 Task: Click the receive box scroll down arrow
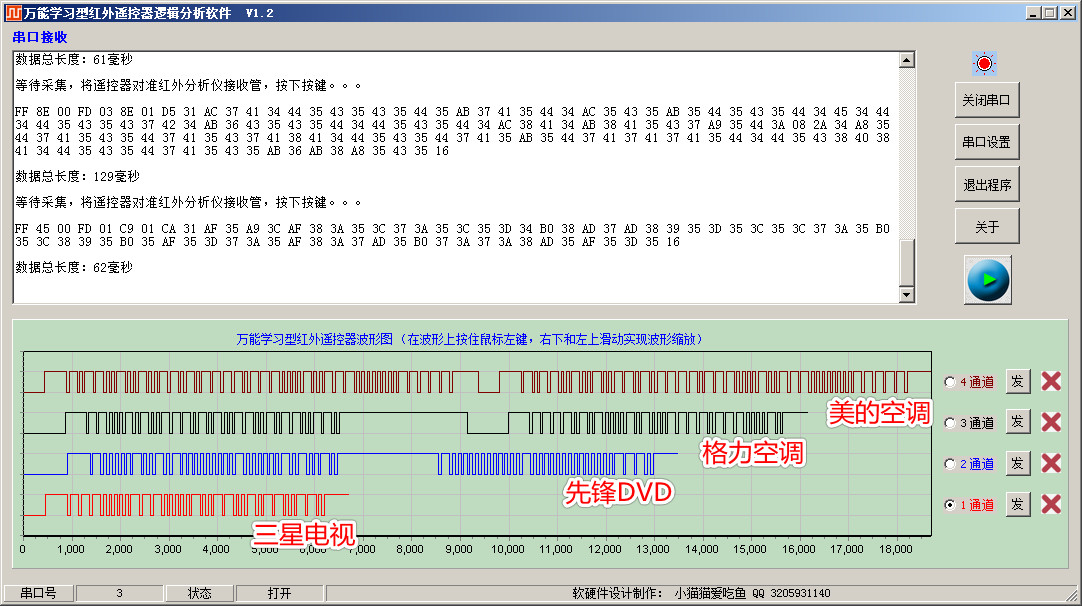coord(907,295)
